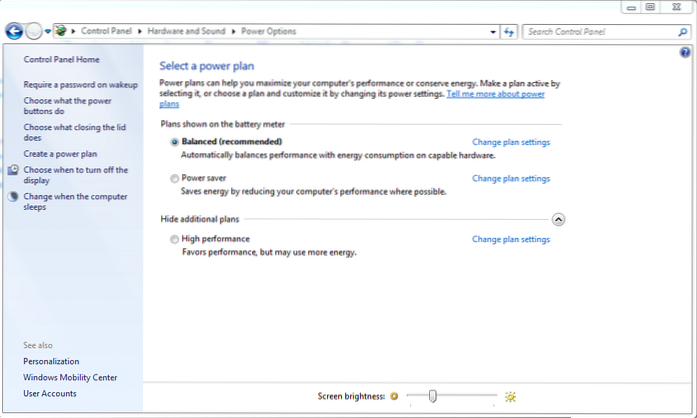
Task: Select the Balanced (recommended) plan
Action: point(174,142)
